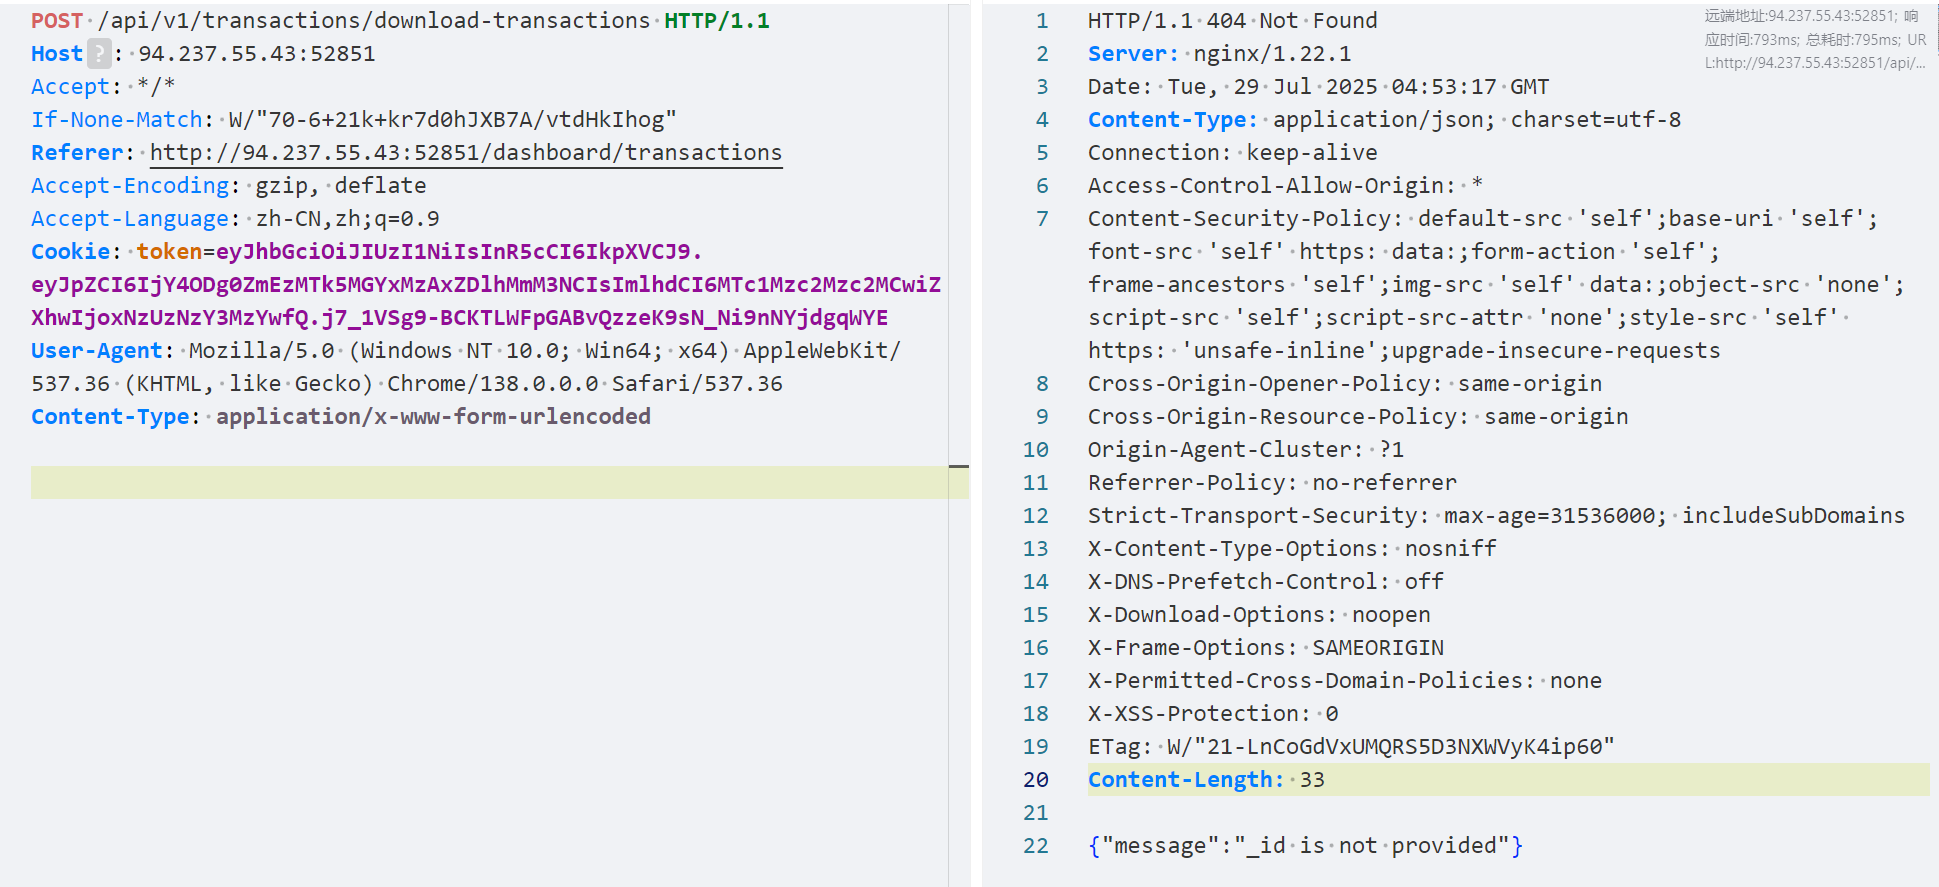This screenshot has width=1939, height=887.
Task: Click the request editor scrollbar marker
Action: (958, 466)
